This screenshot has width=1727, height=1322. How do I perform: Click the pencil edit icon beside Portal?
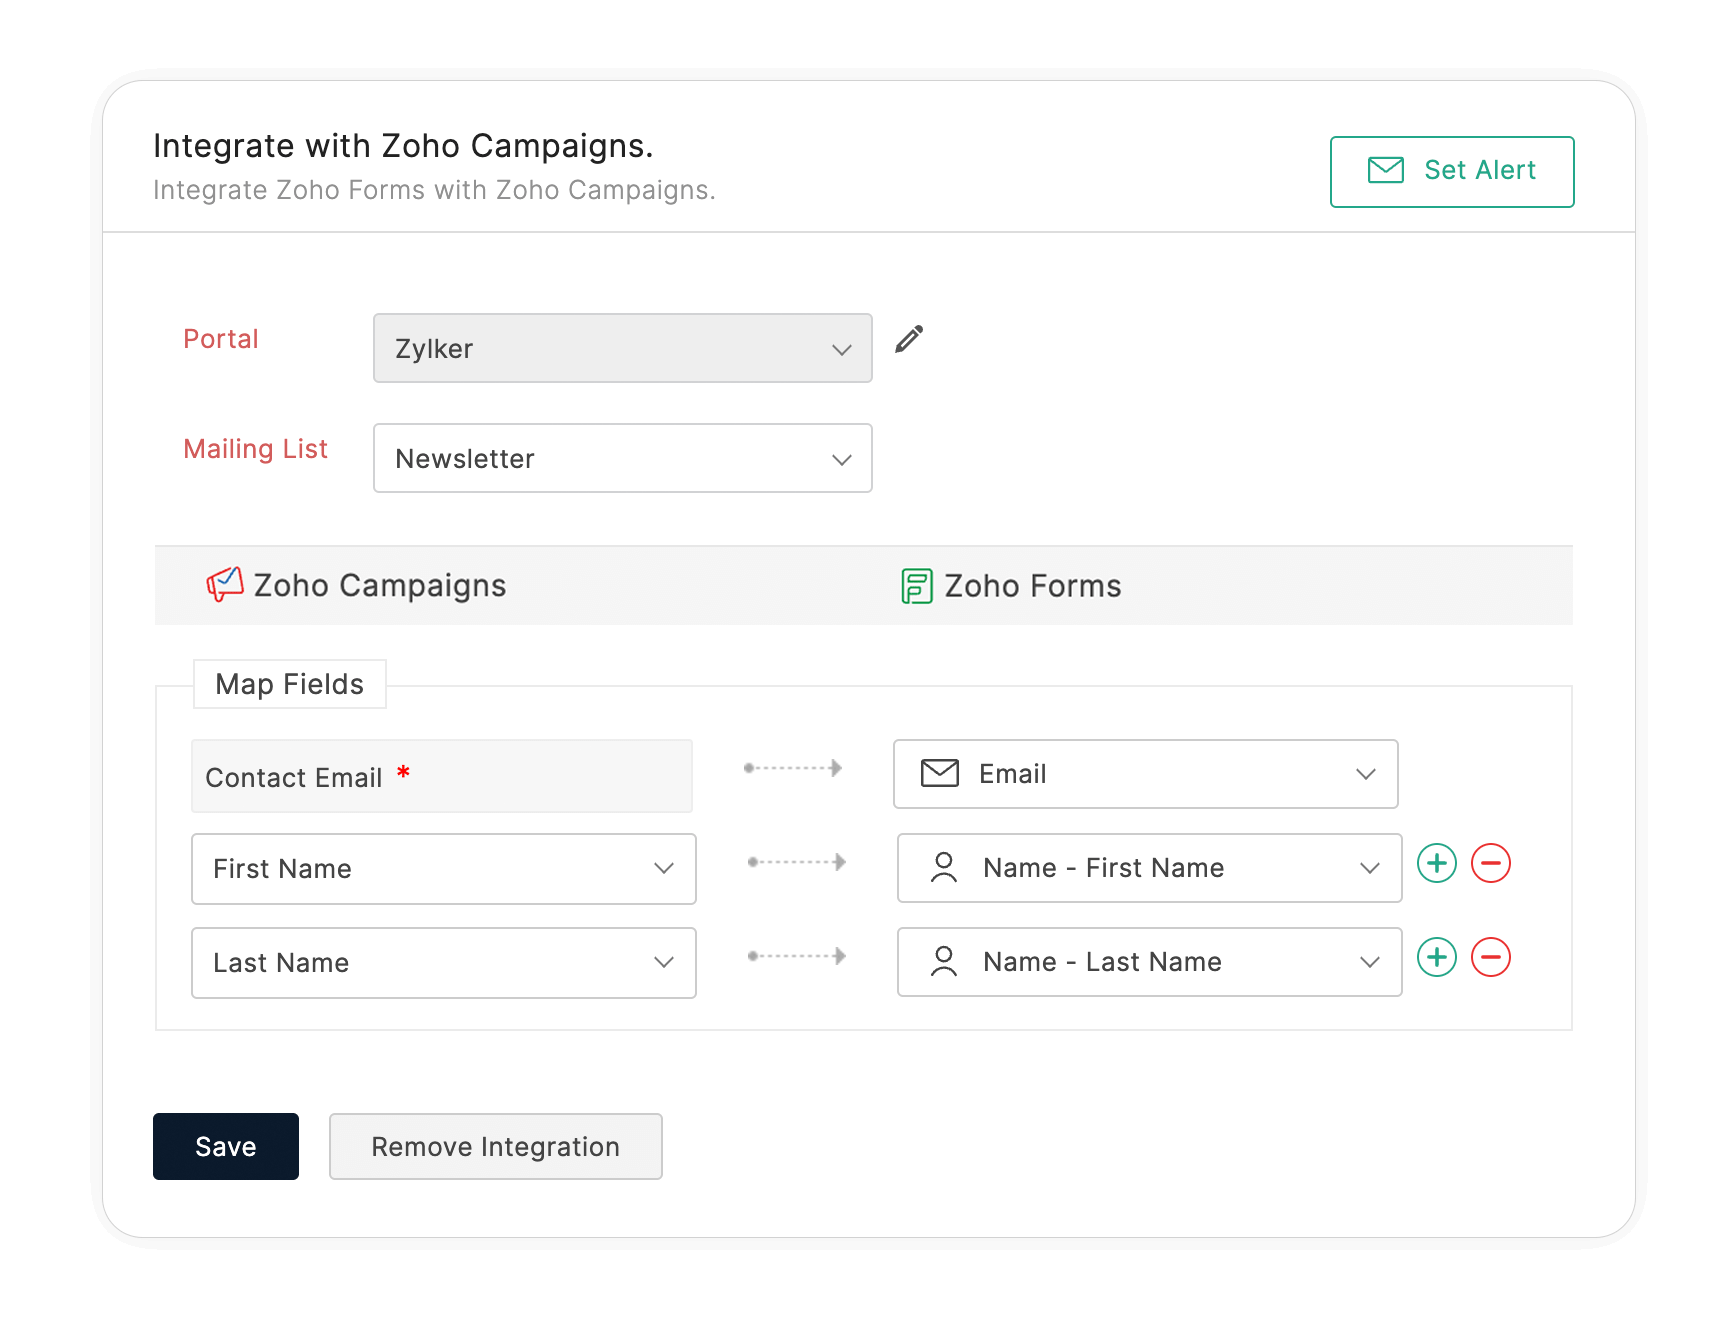coord(908,340)
